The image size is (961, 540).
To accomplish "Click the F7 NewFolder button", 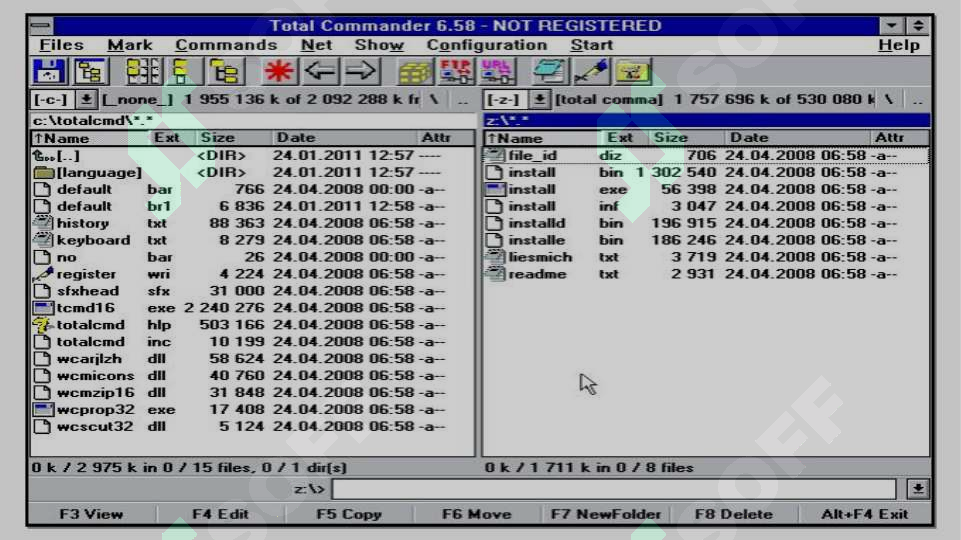I will point(606,514).
